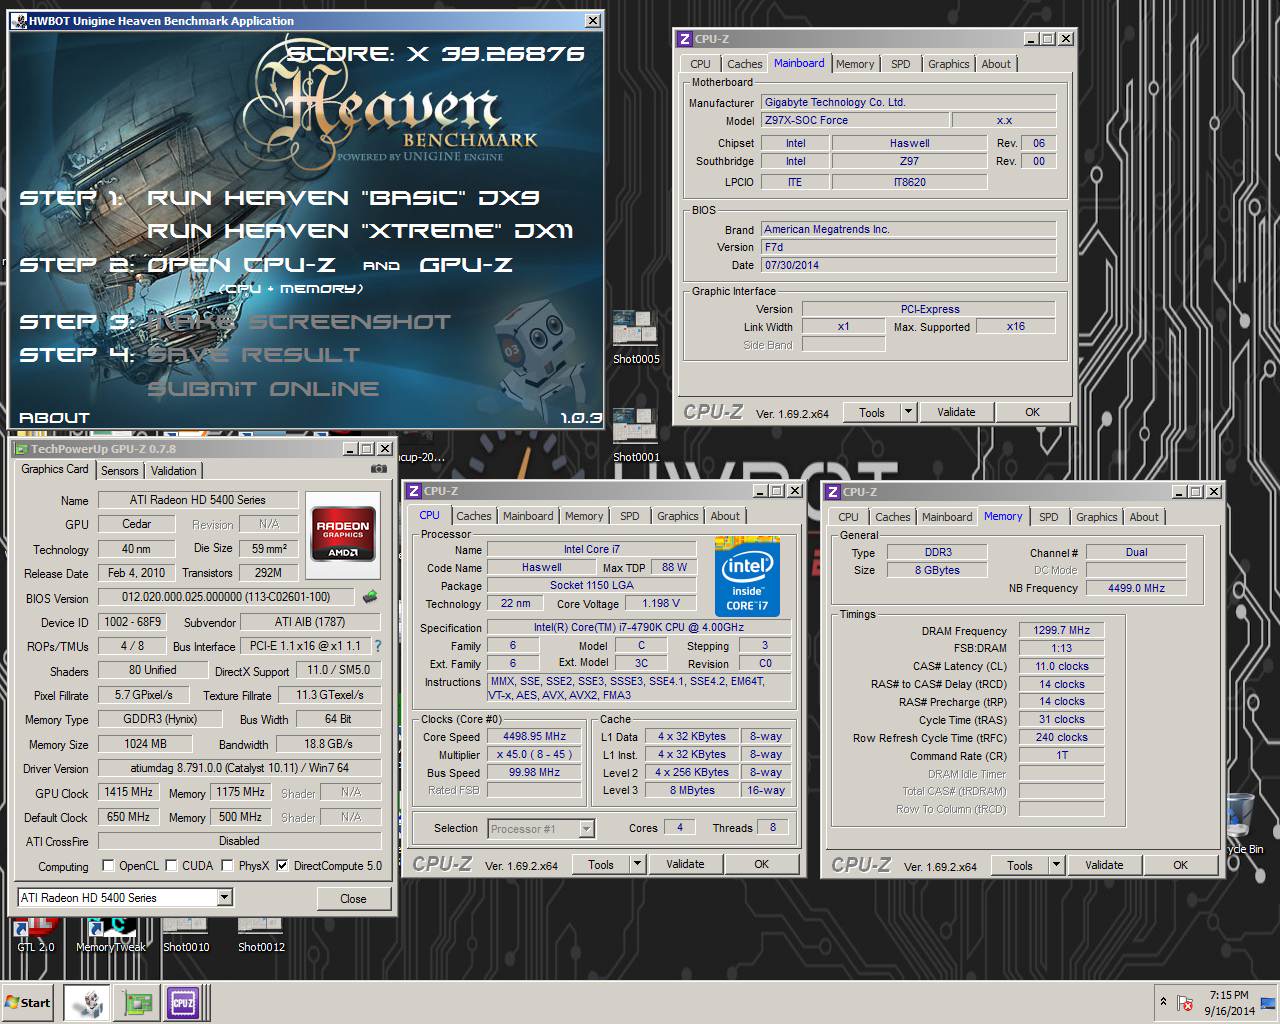Click the BIOS version F7d field

point(909,247)
